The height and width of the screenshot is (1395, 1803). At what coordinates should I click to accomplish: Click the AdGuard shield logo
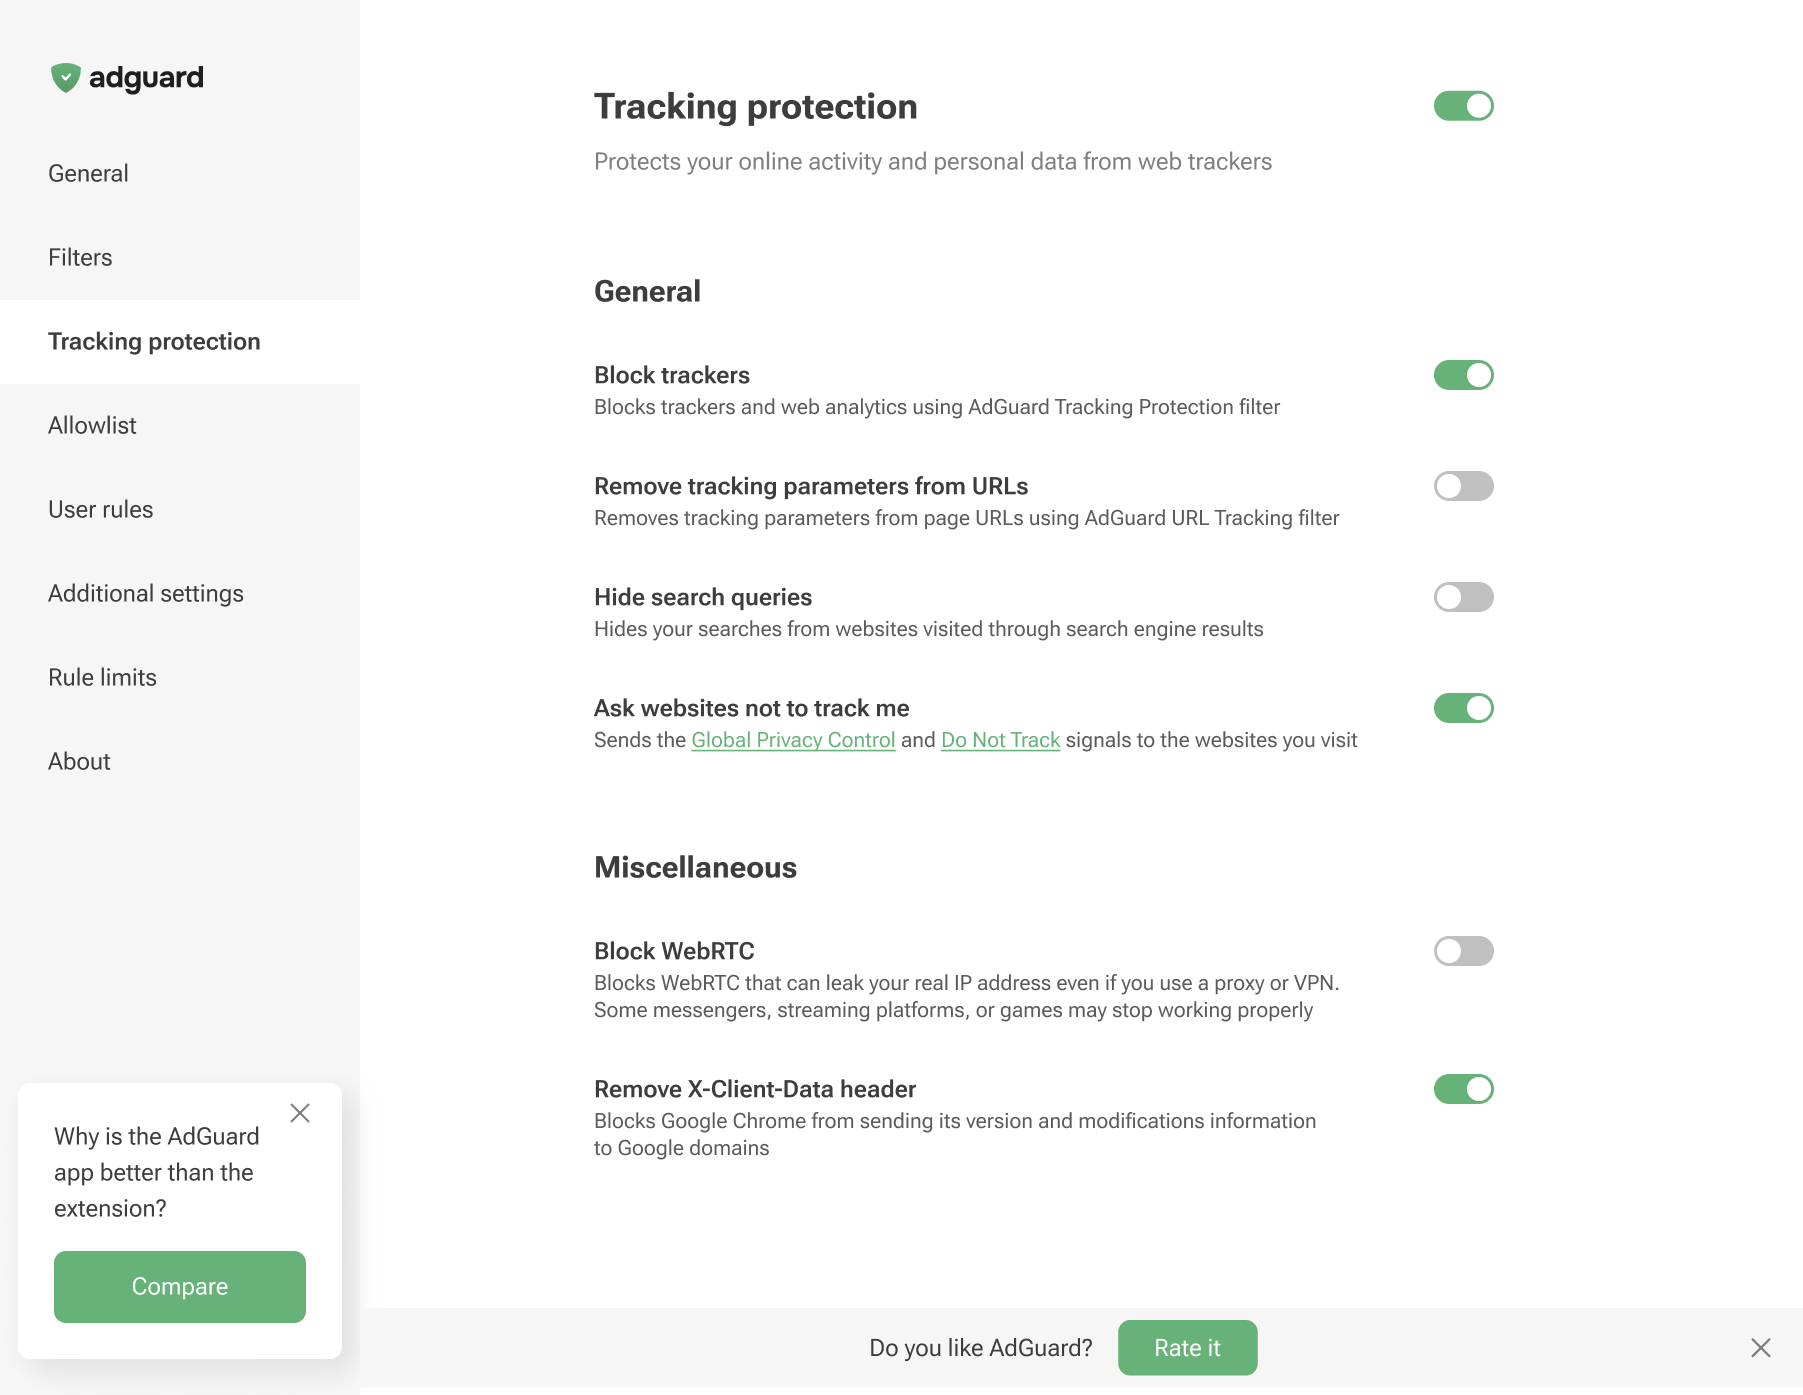point(67,77)
